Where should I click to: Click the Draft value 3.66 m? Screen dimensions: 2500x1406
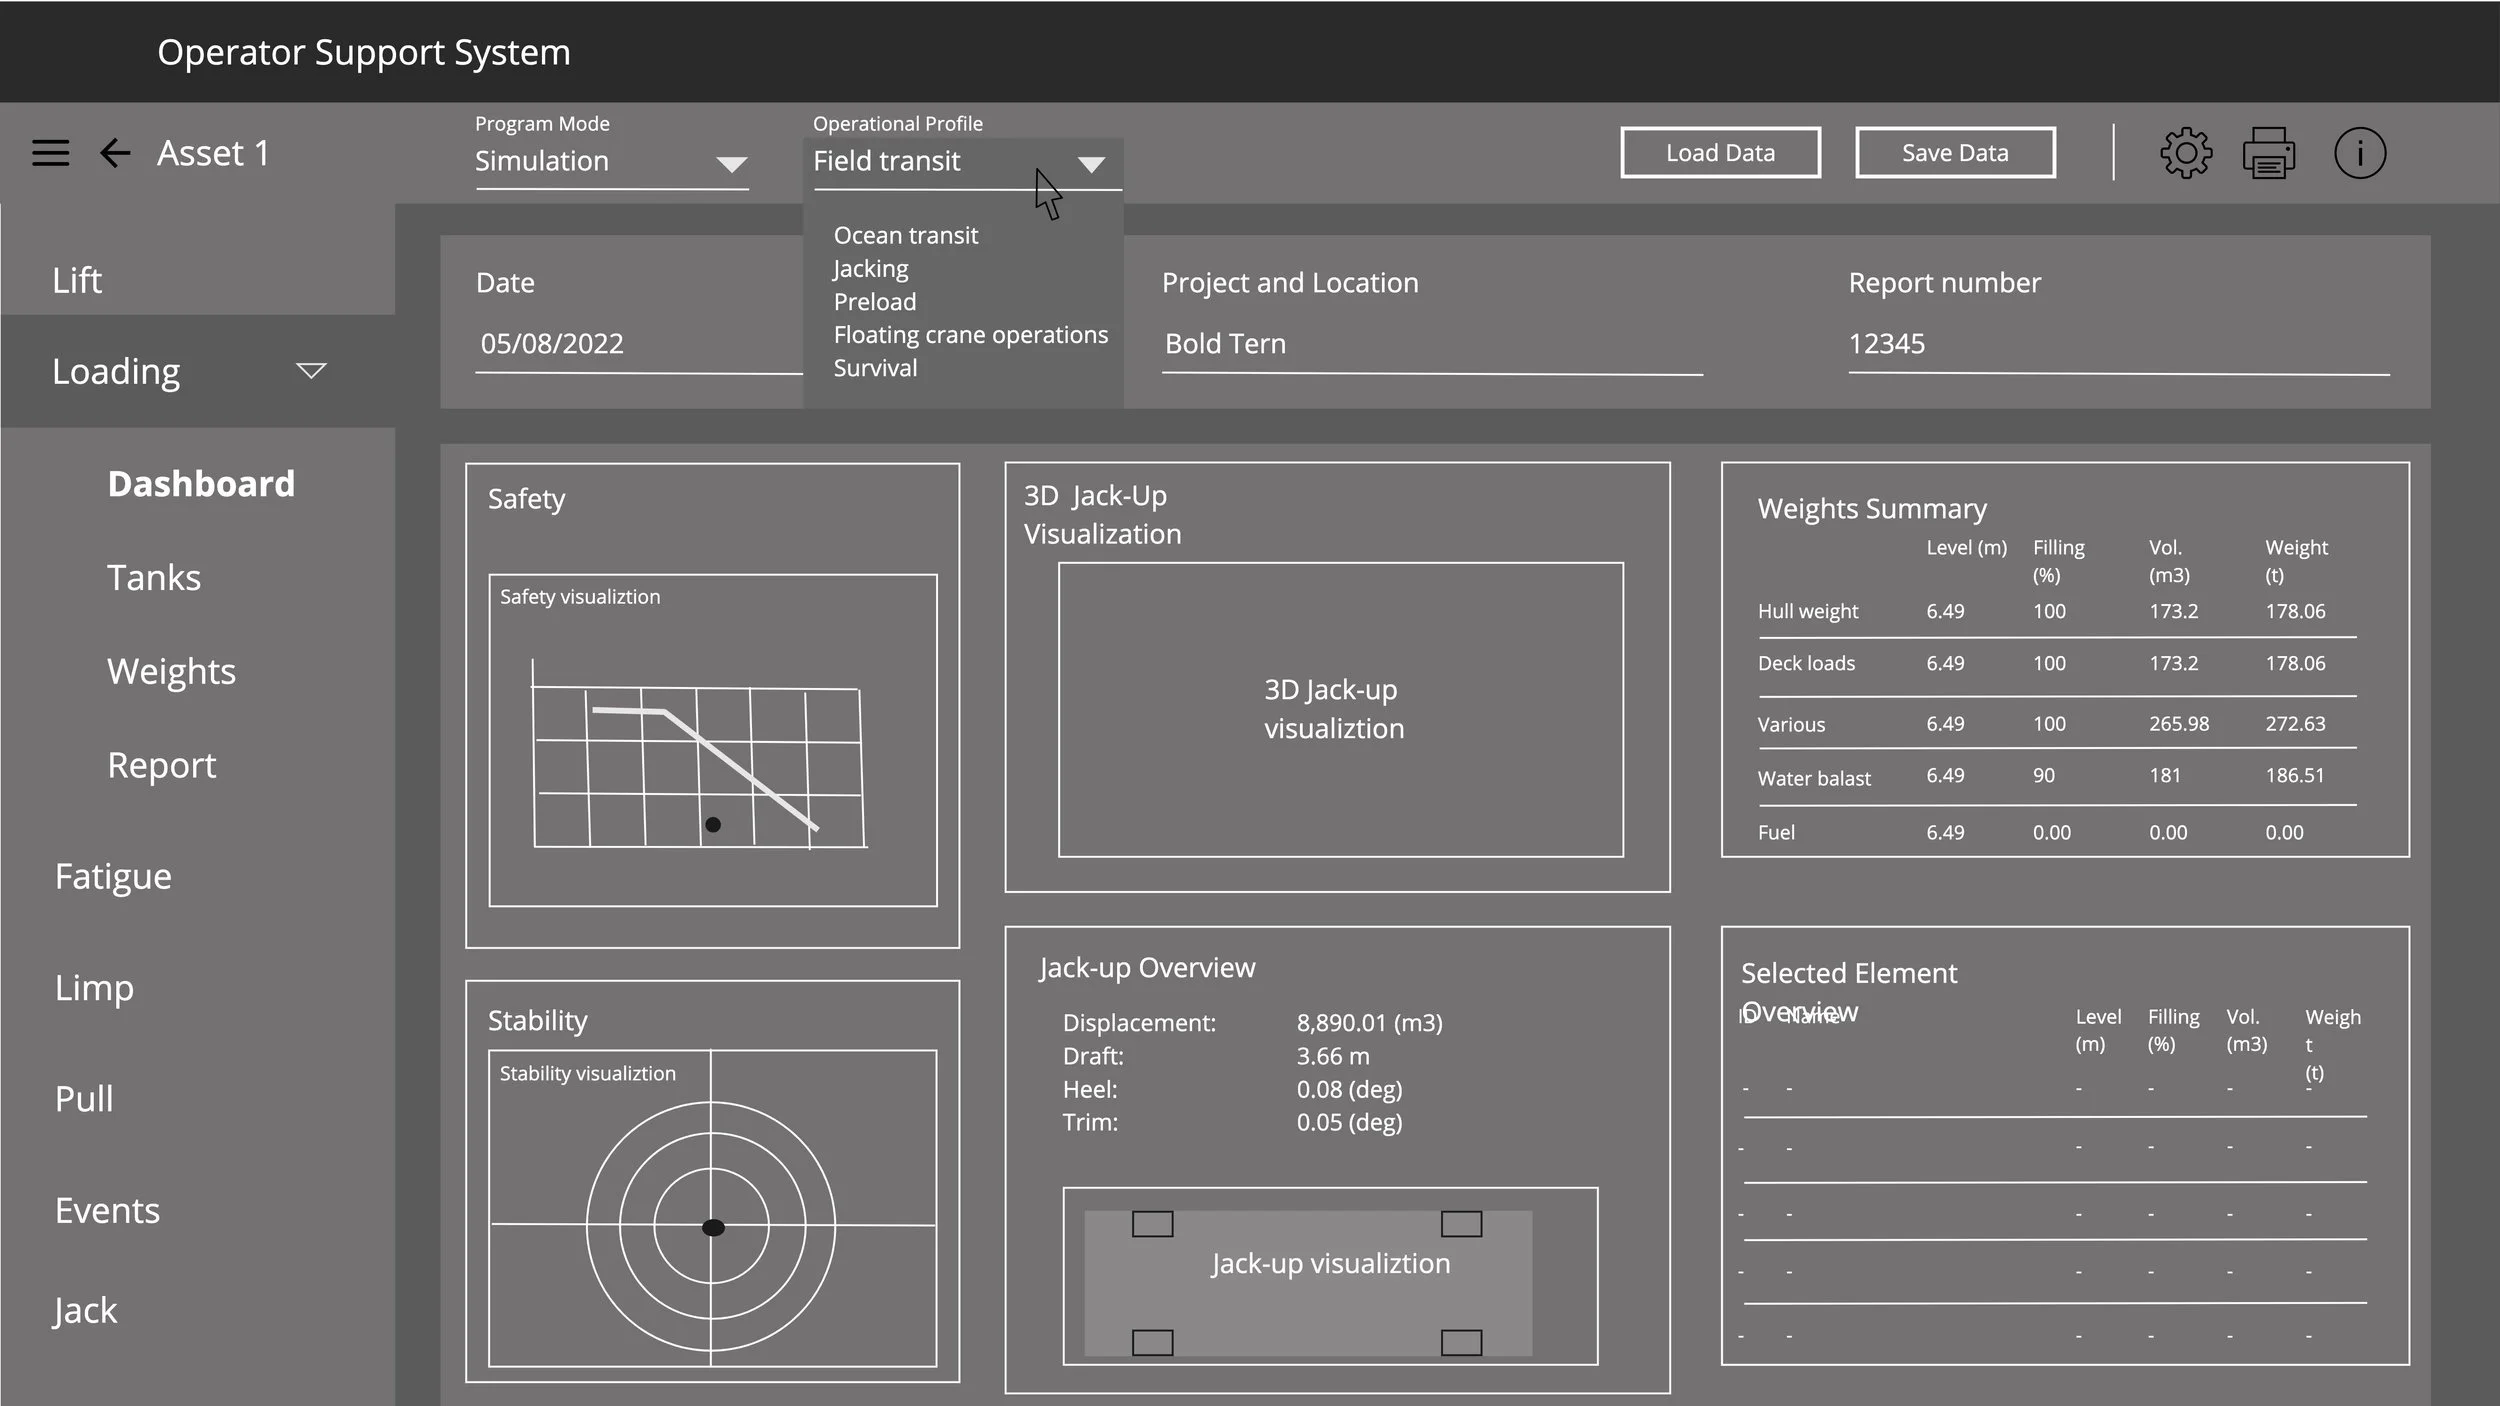coord(1333,1056)
